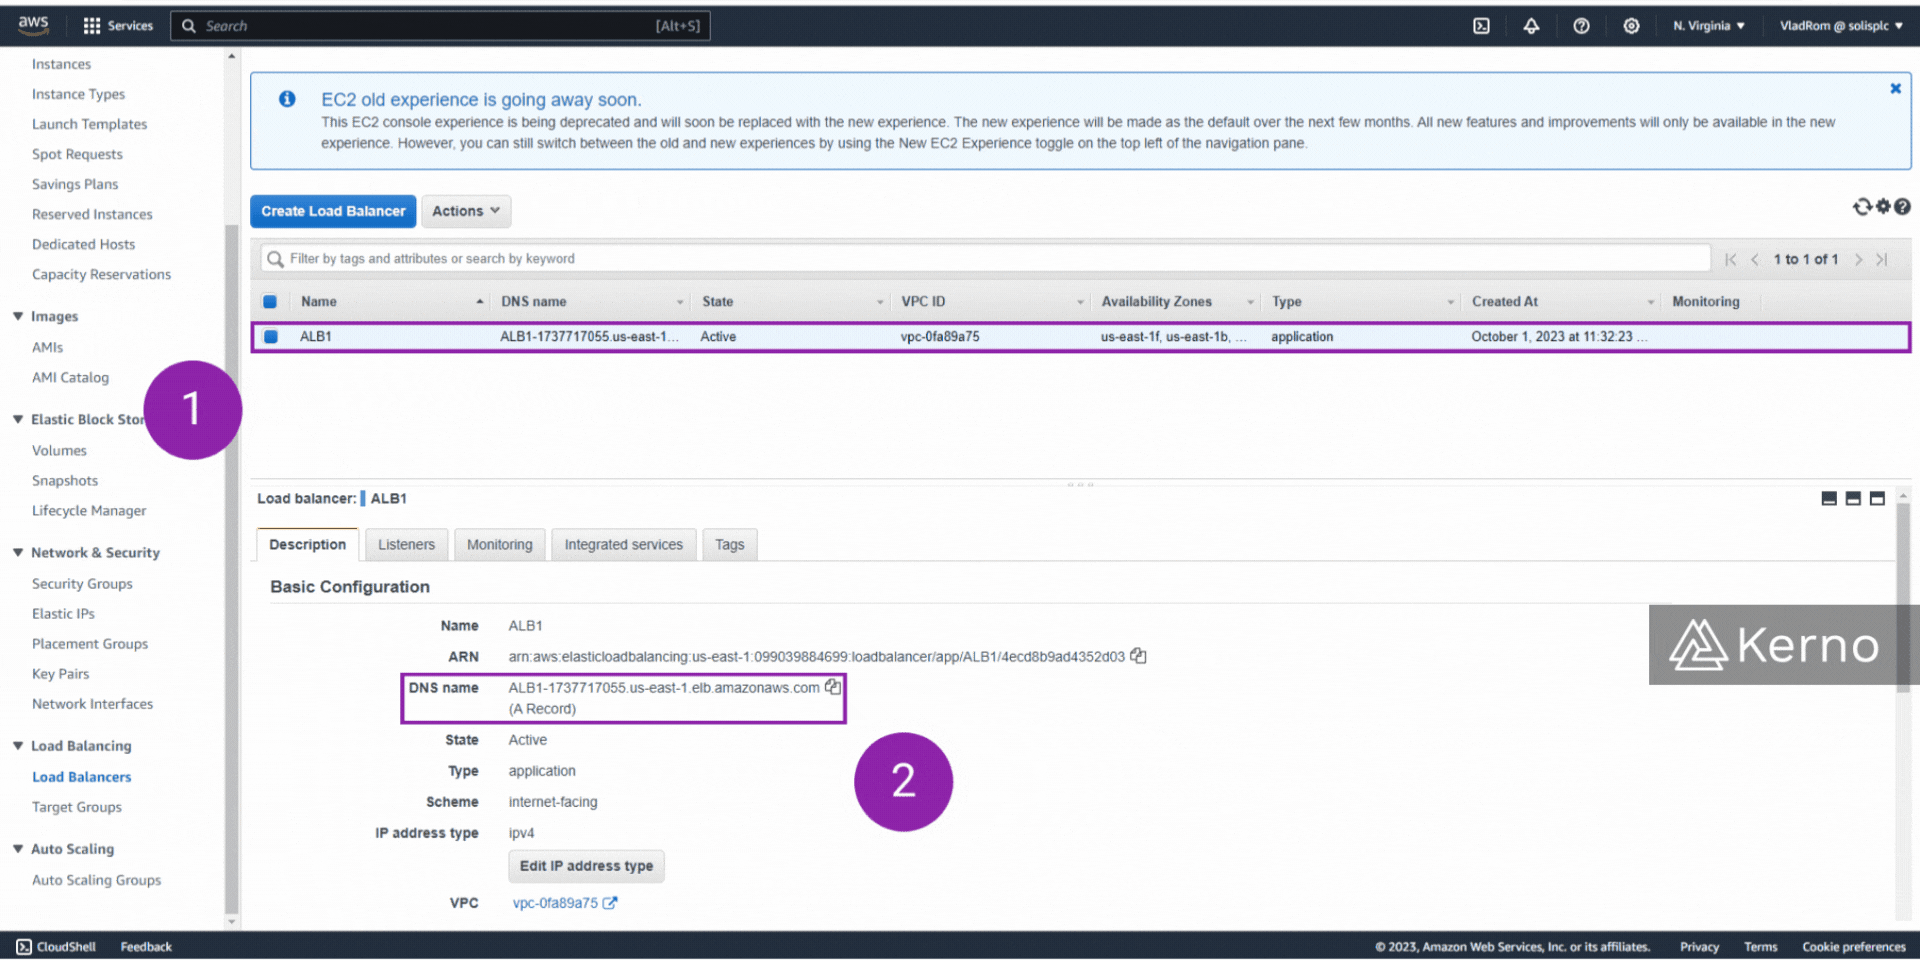Image resolution: width=1920 pixels, height=960 pixels.
Task: Click Edit IP address type button
Action: coord(586,866)
